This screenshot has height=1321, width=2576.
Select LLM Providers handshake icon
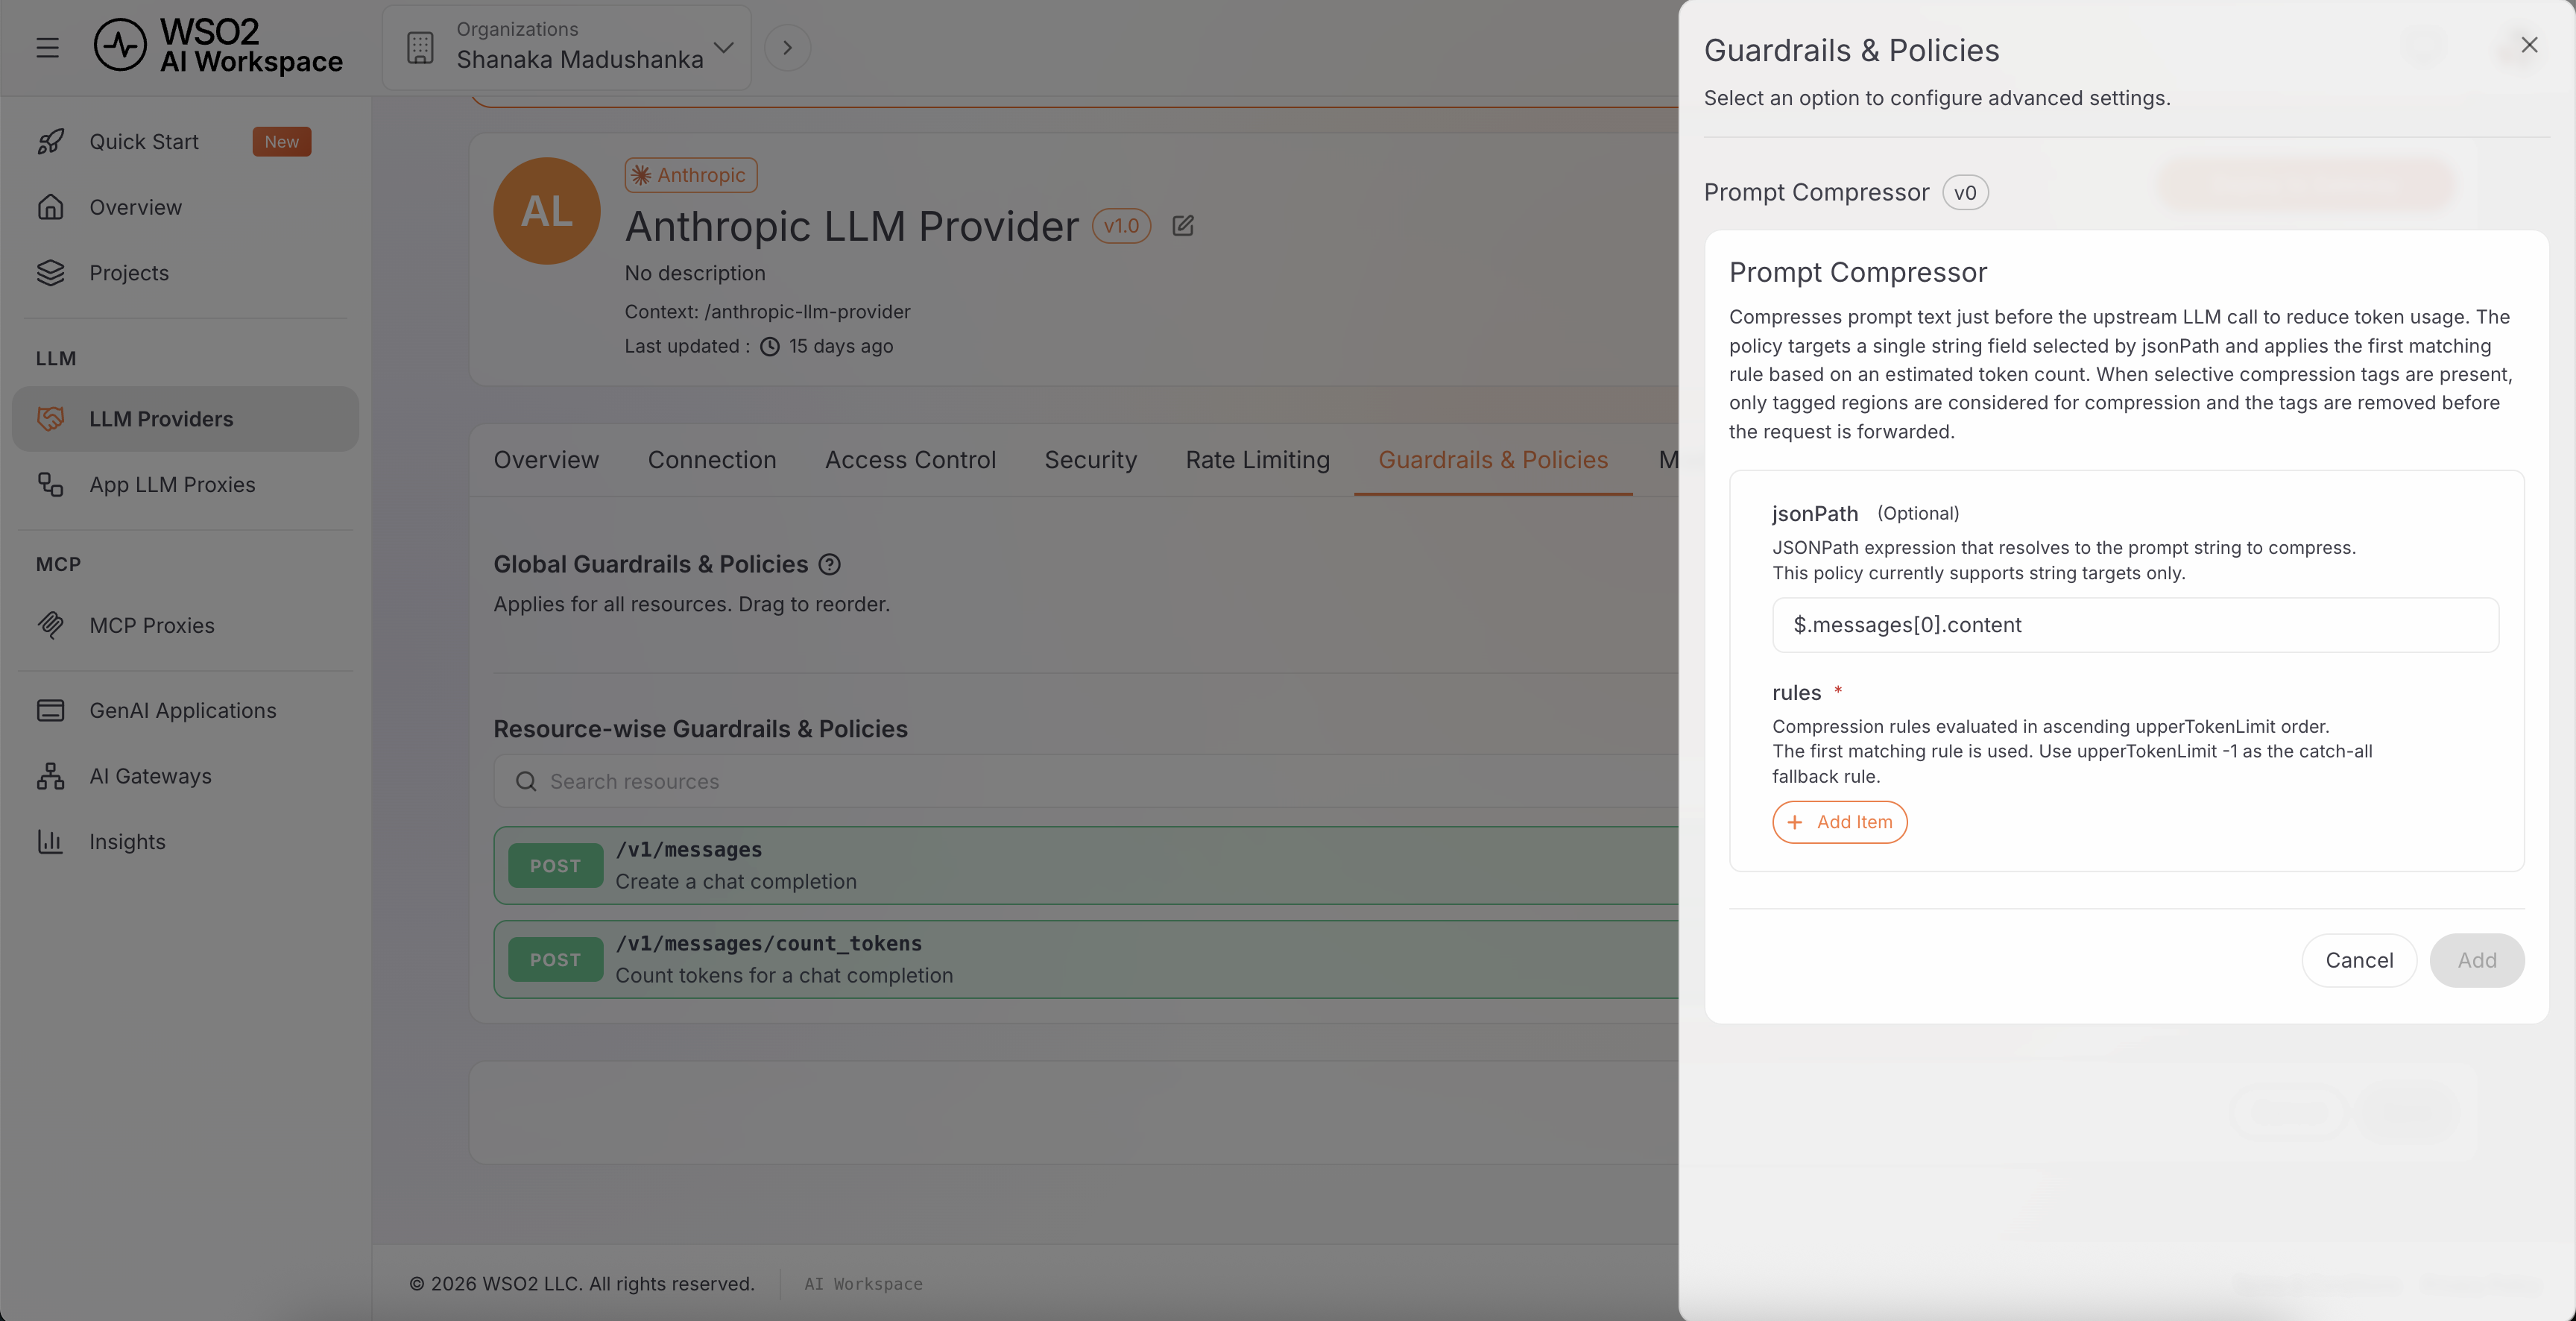coord(50,419)
